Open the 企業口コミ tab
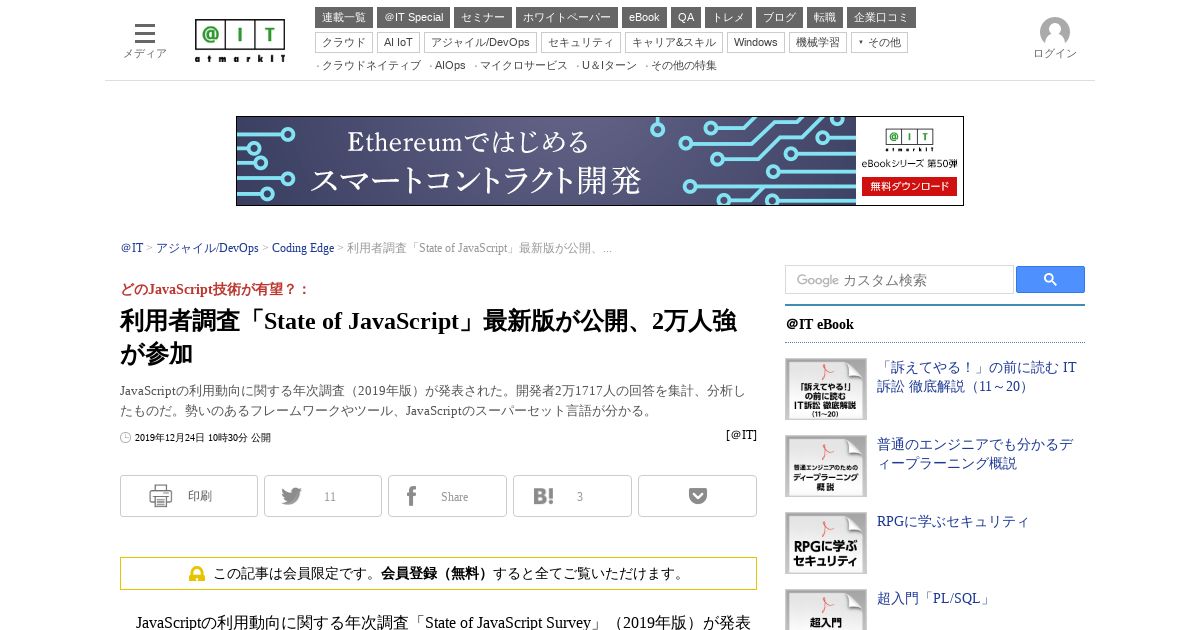 881,18
